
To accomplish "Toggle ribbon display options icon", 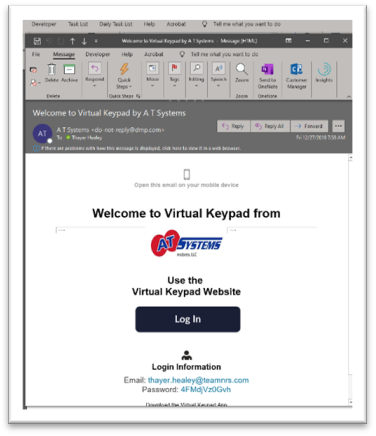I will [289, 41].
